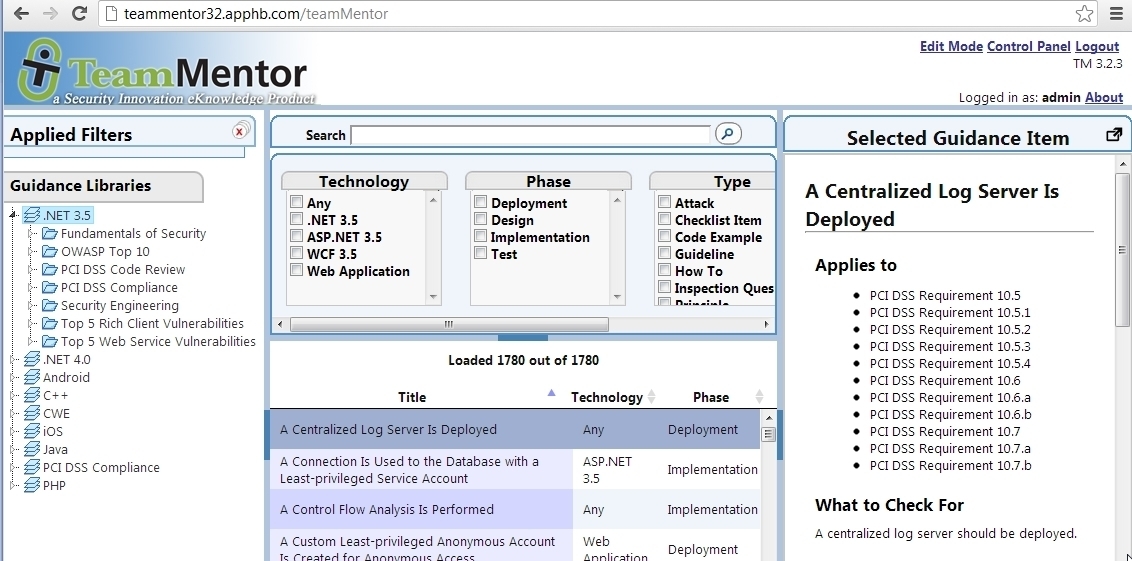This screenshot has width=1132, height=561.
Task: Pop out the Selected Guidance Item panel
Action: pos(1114,136)
